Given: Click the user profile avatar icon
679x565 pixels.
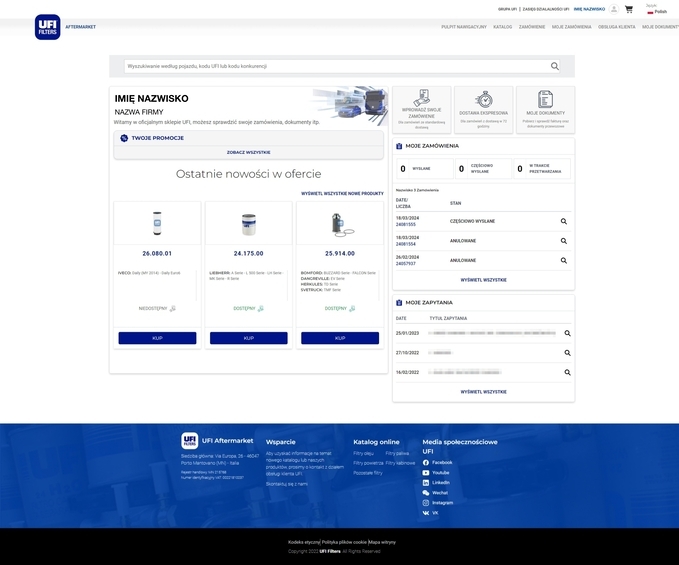Looking at the screenshot, I should (x=614, y=9).
